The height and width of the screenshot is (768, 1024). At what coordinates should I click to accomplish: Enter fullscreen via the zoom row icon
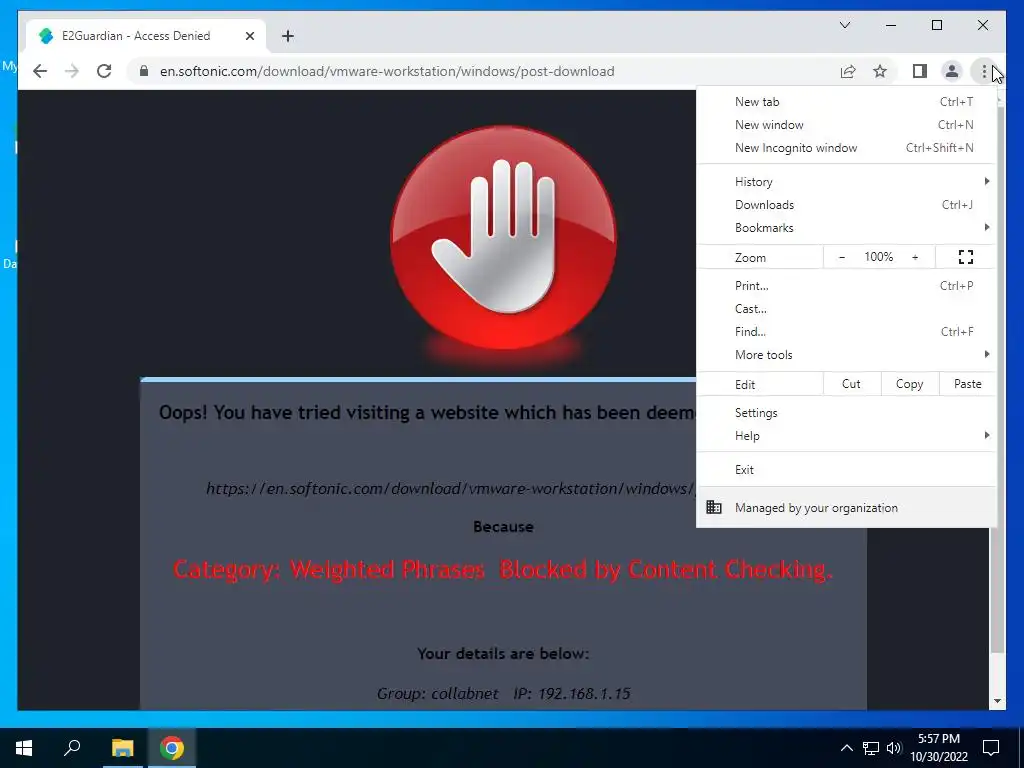pyautogui.click(x=966, y=257)
